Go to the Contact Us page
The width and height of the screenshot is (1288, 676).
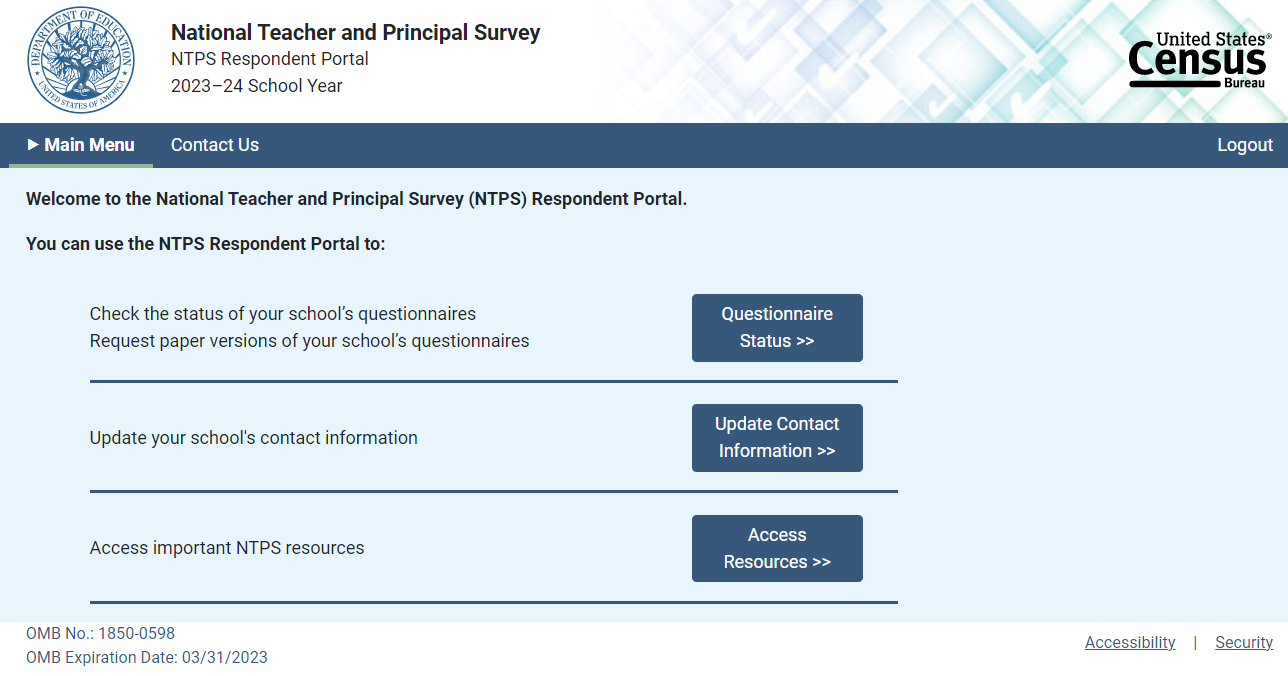[215, 145]
